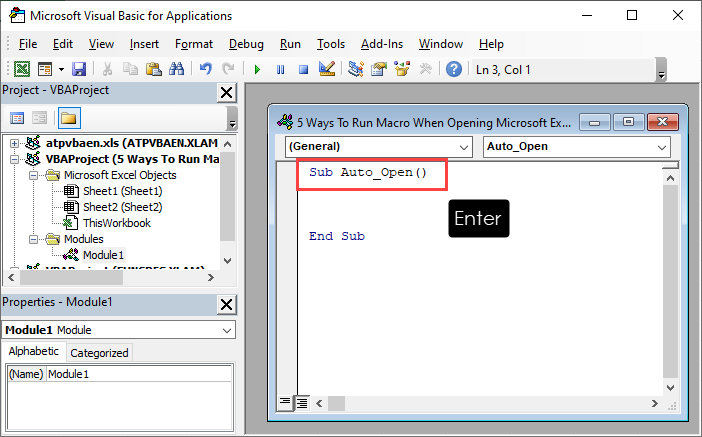Open the Help menu
Viewport: 702px width, 437px height.
pyautogui.click(x=491, y=44)
